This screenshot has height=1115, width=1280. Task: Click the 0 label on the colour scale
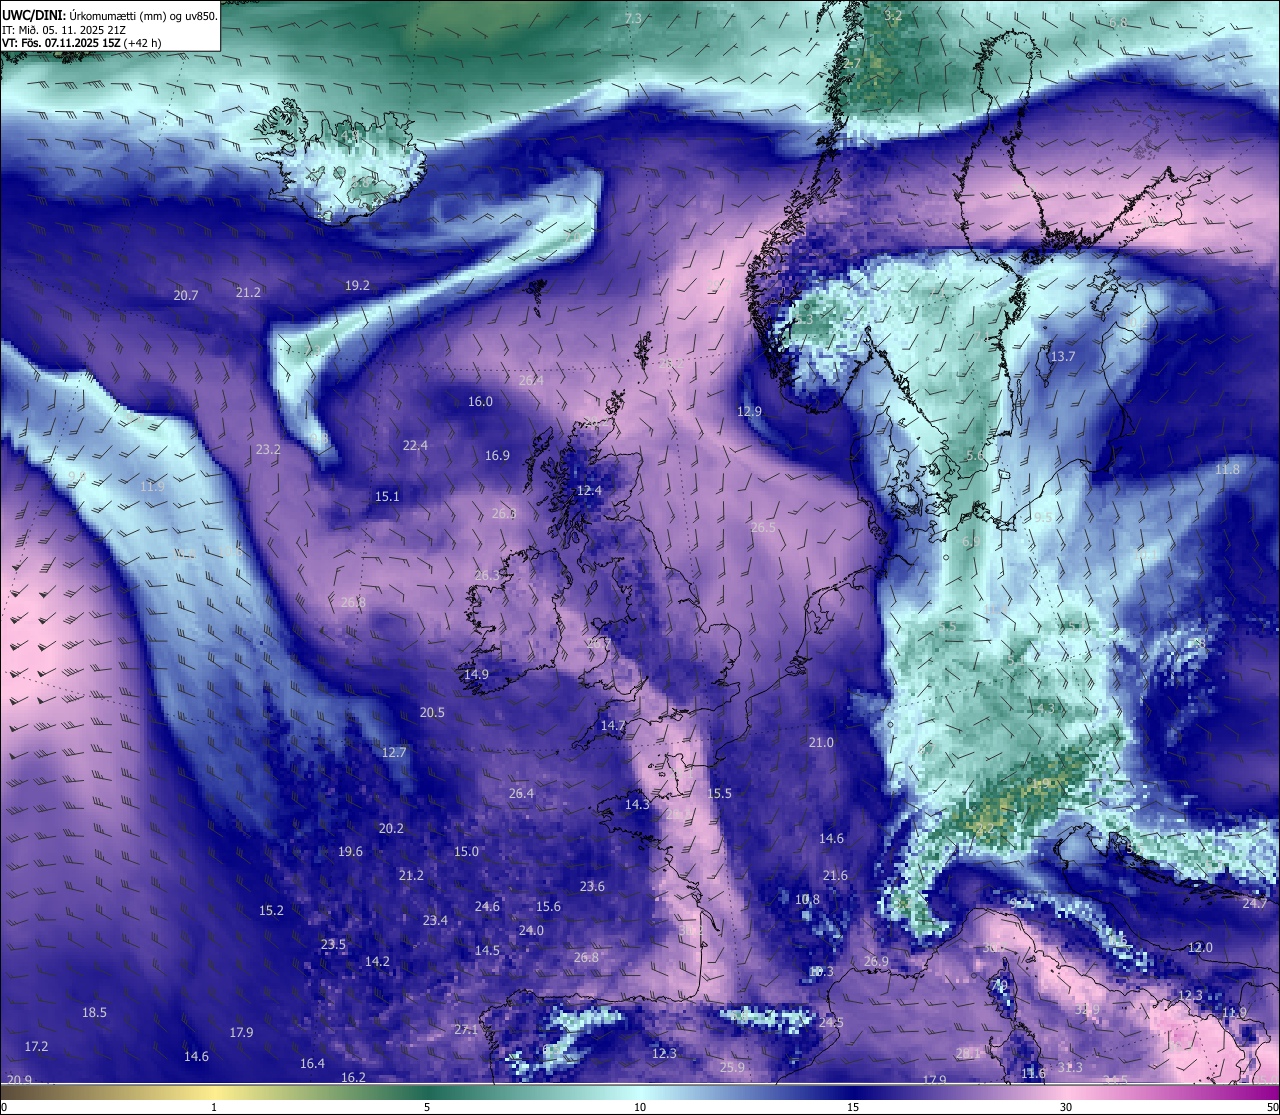pos(4,1107)
